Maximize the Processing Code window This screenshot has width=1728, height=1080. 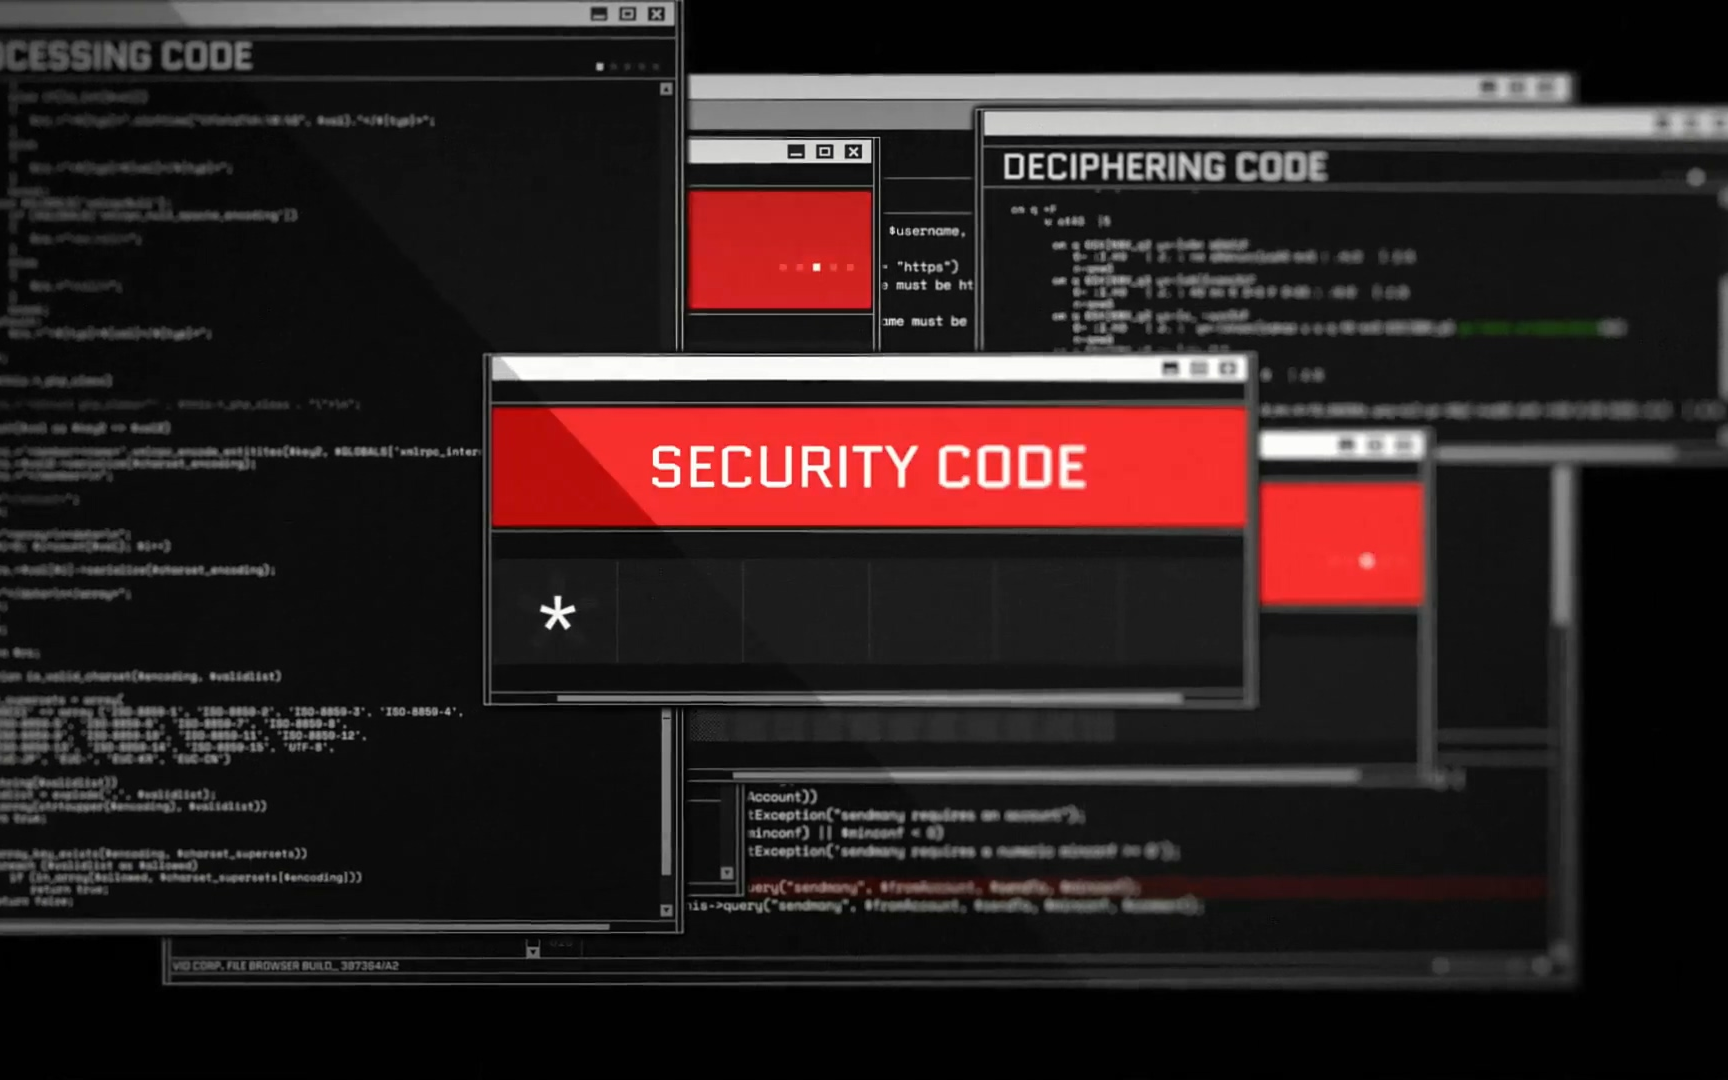click(627, 14)
